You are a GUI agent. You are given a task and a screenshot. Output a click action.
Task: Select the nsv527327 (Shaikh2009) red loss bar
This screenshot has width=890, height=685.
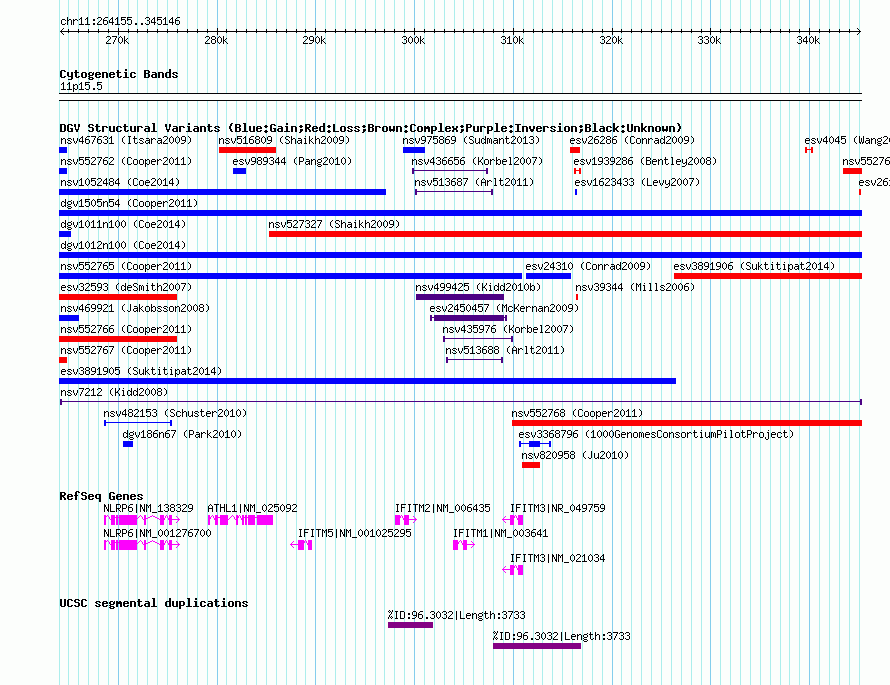point(565,234)
